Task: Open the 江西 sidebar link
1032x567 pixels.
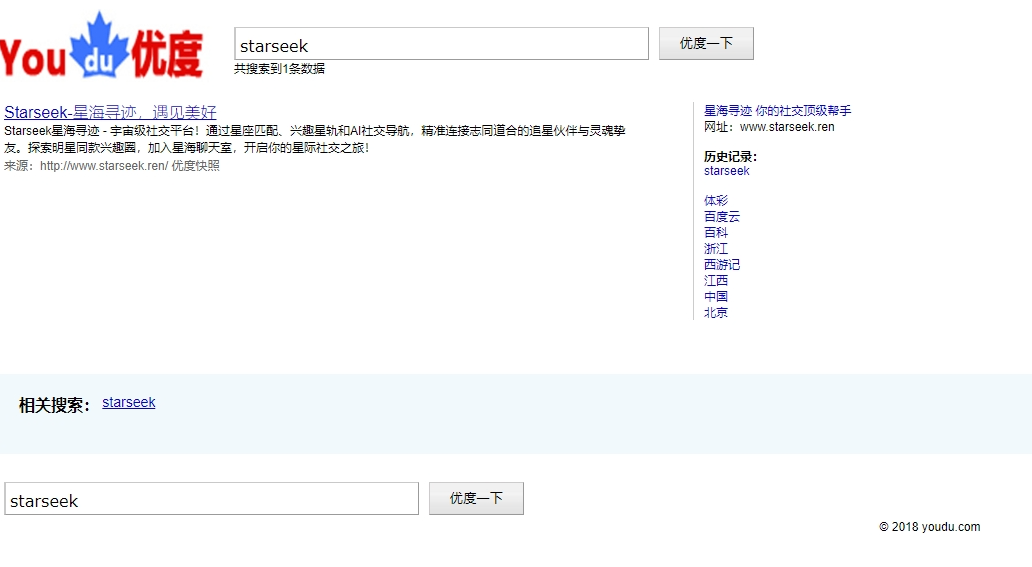Action: [715, 281]
